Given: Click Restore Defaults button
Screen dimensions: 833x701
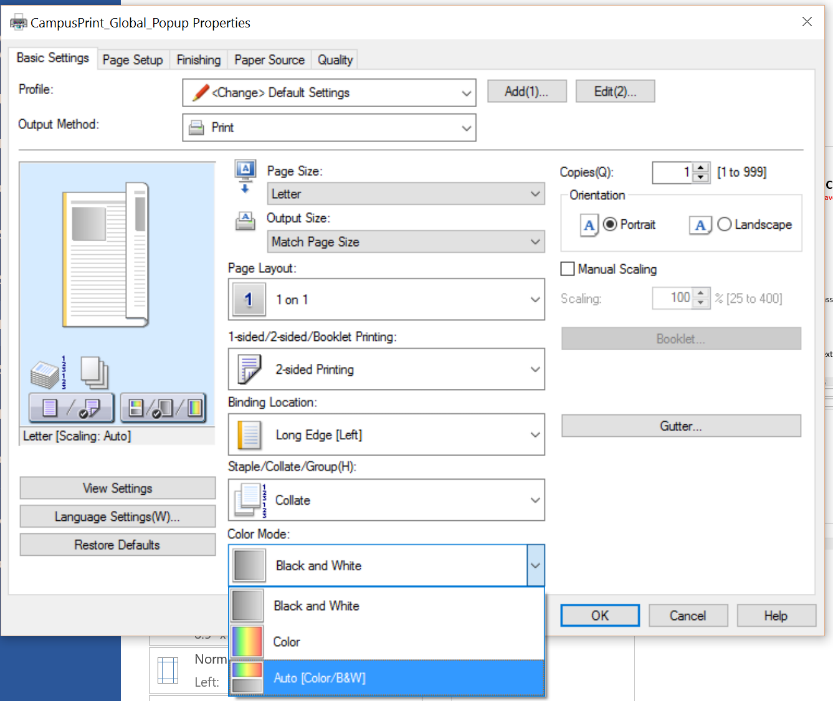Looking at the screenshot, I should pyautogui.click(x=117, y=545).
